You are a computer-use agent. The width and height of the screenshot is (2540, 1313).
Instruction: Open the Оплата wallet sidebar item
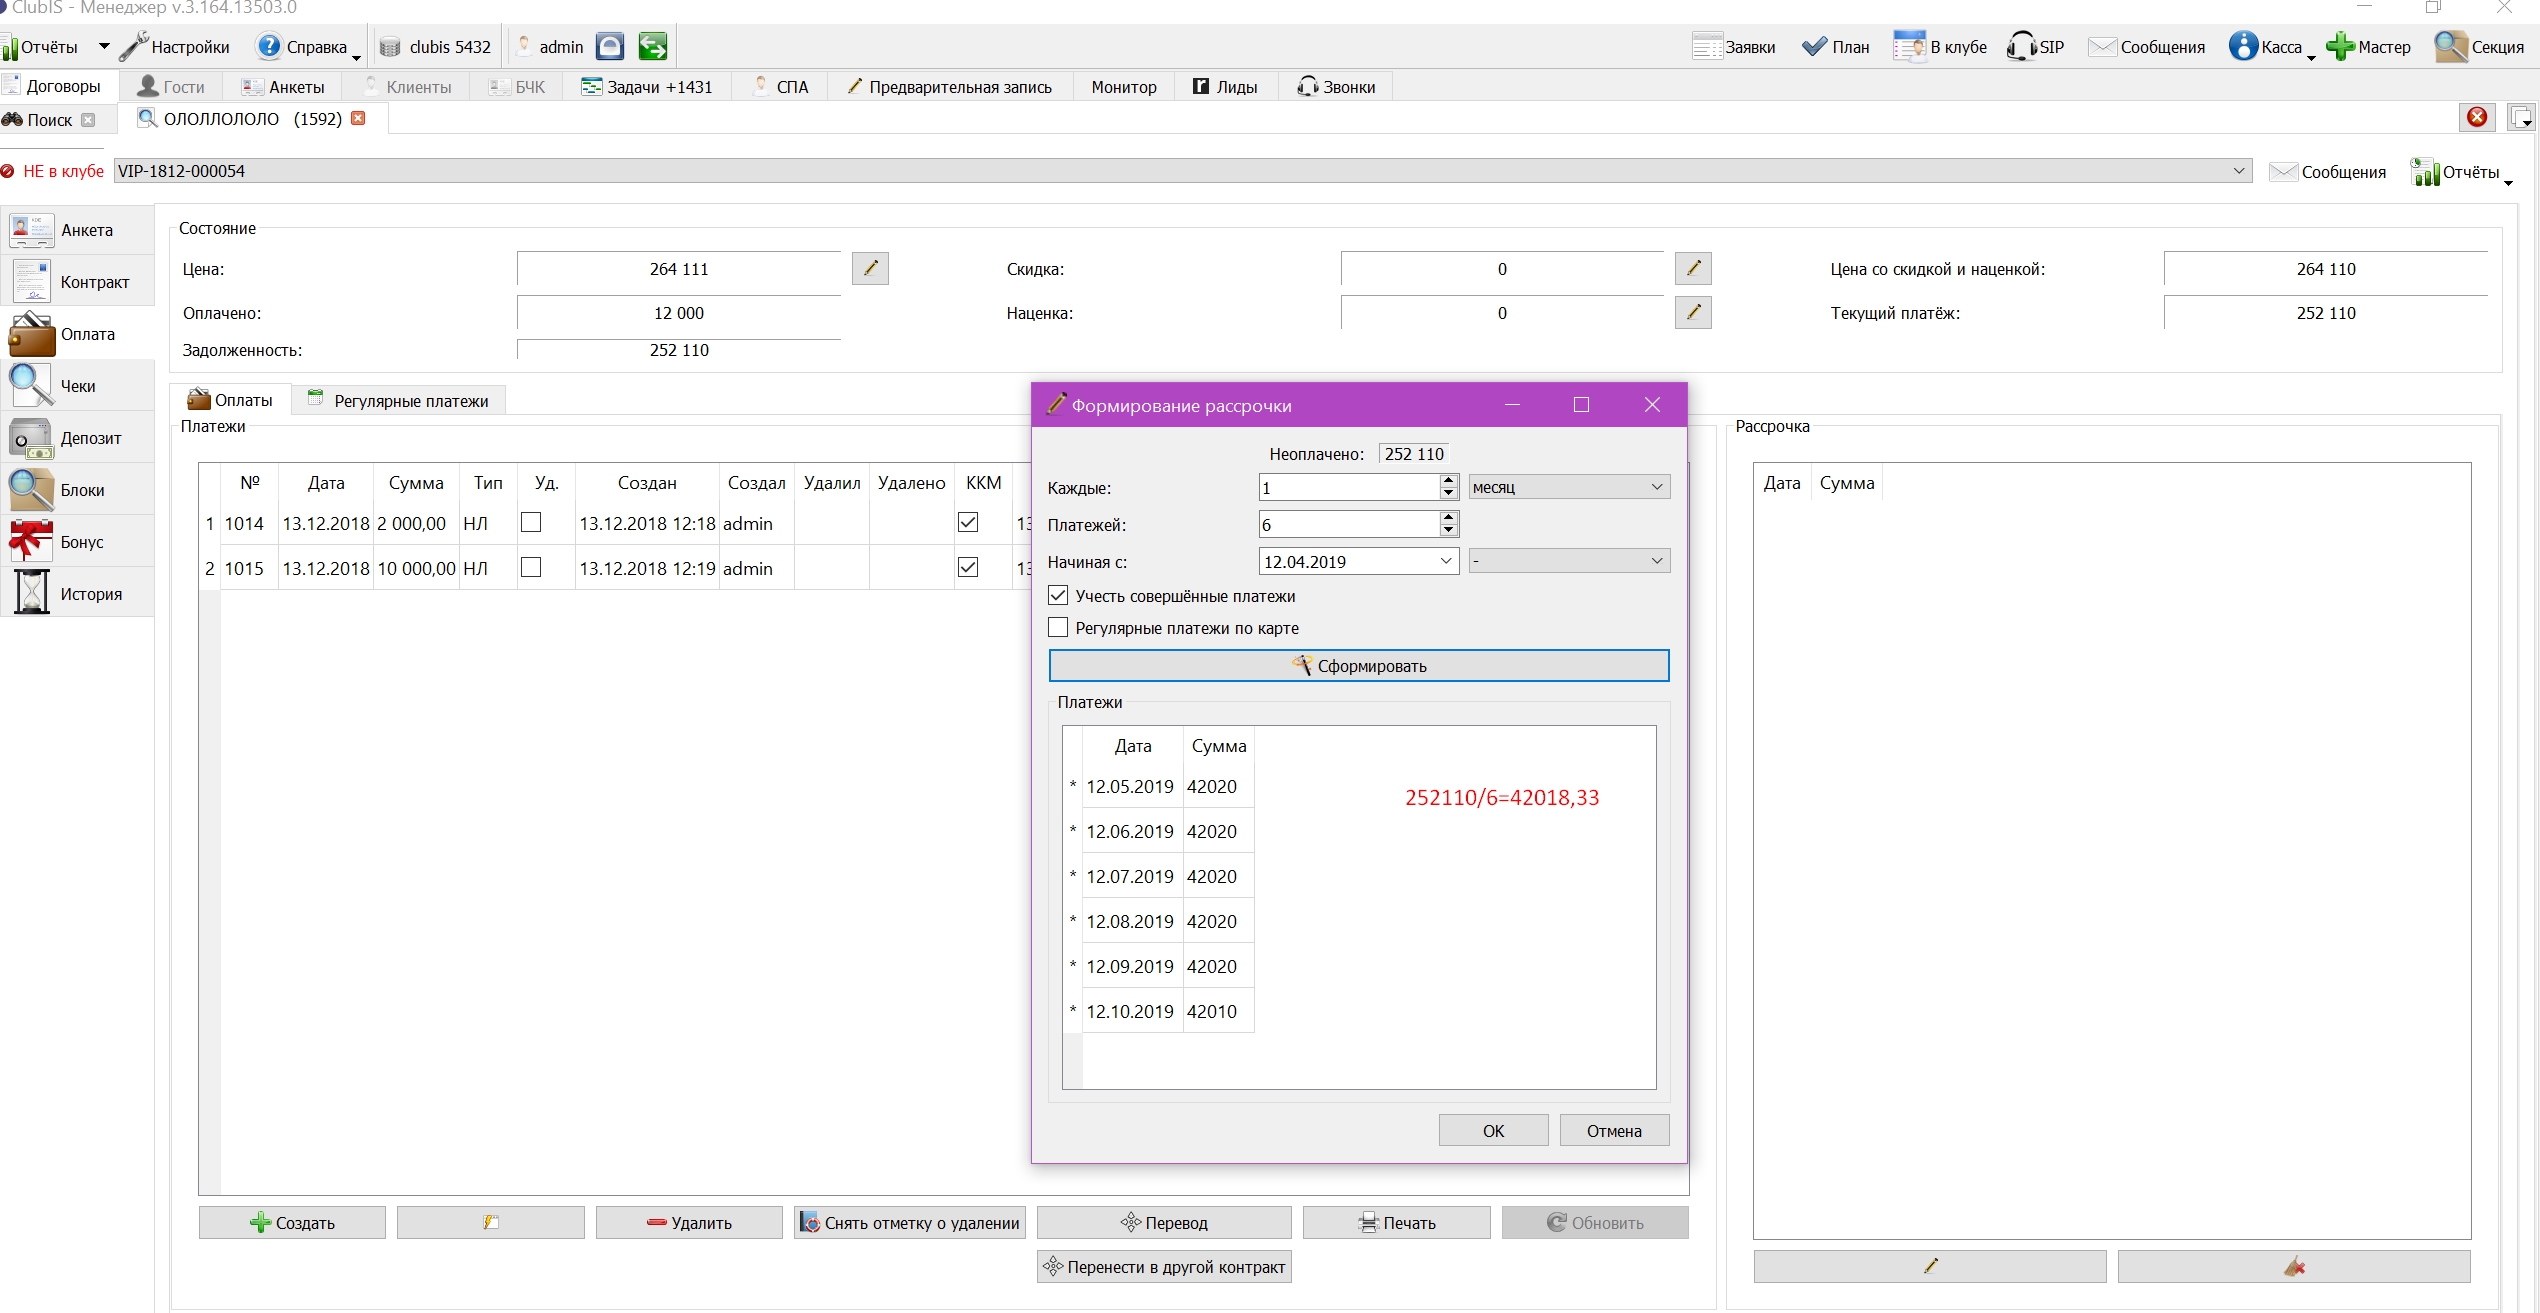78,334
